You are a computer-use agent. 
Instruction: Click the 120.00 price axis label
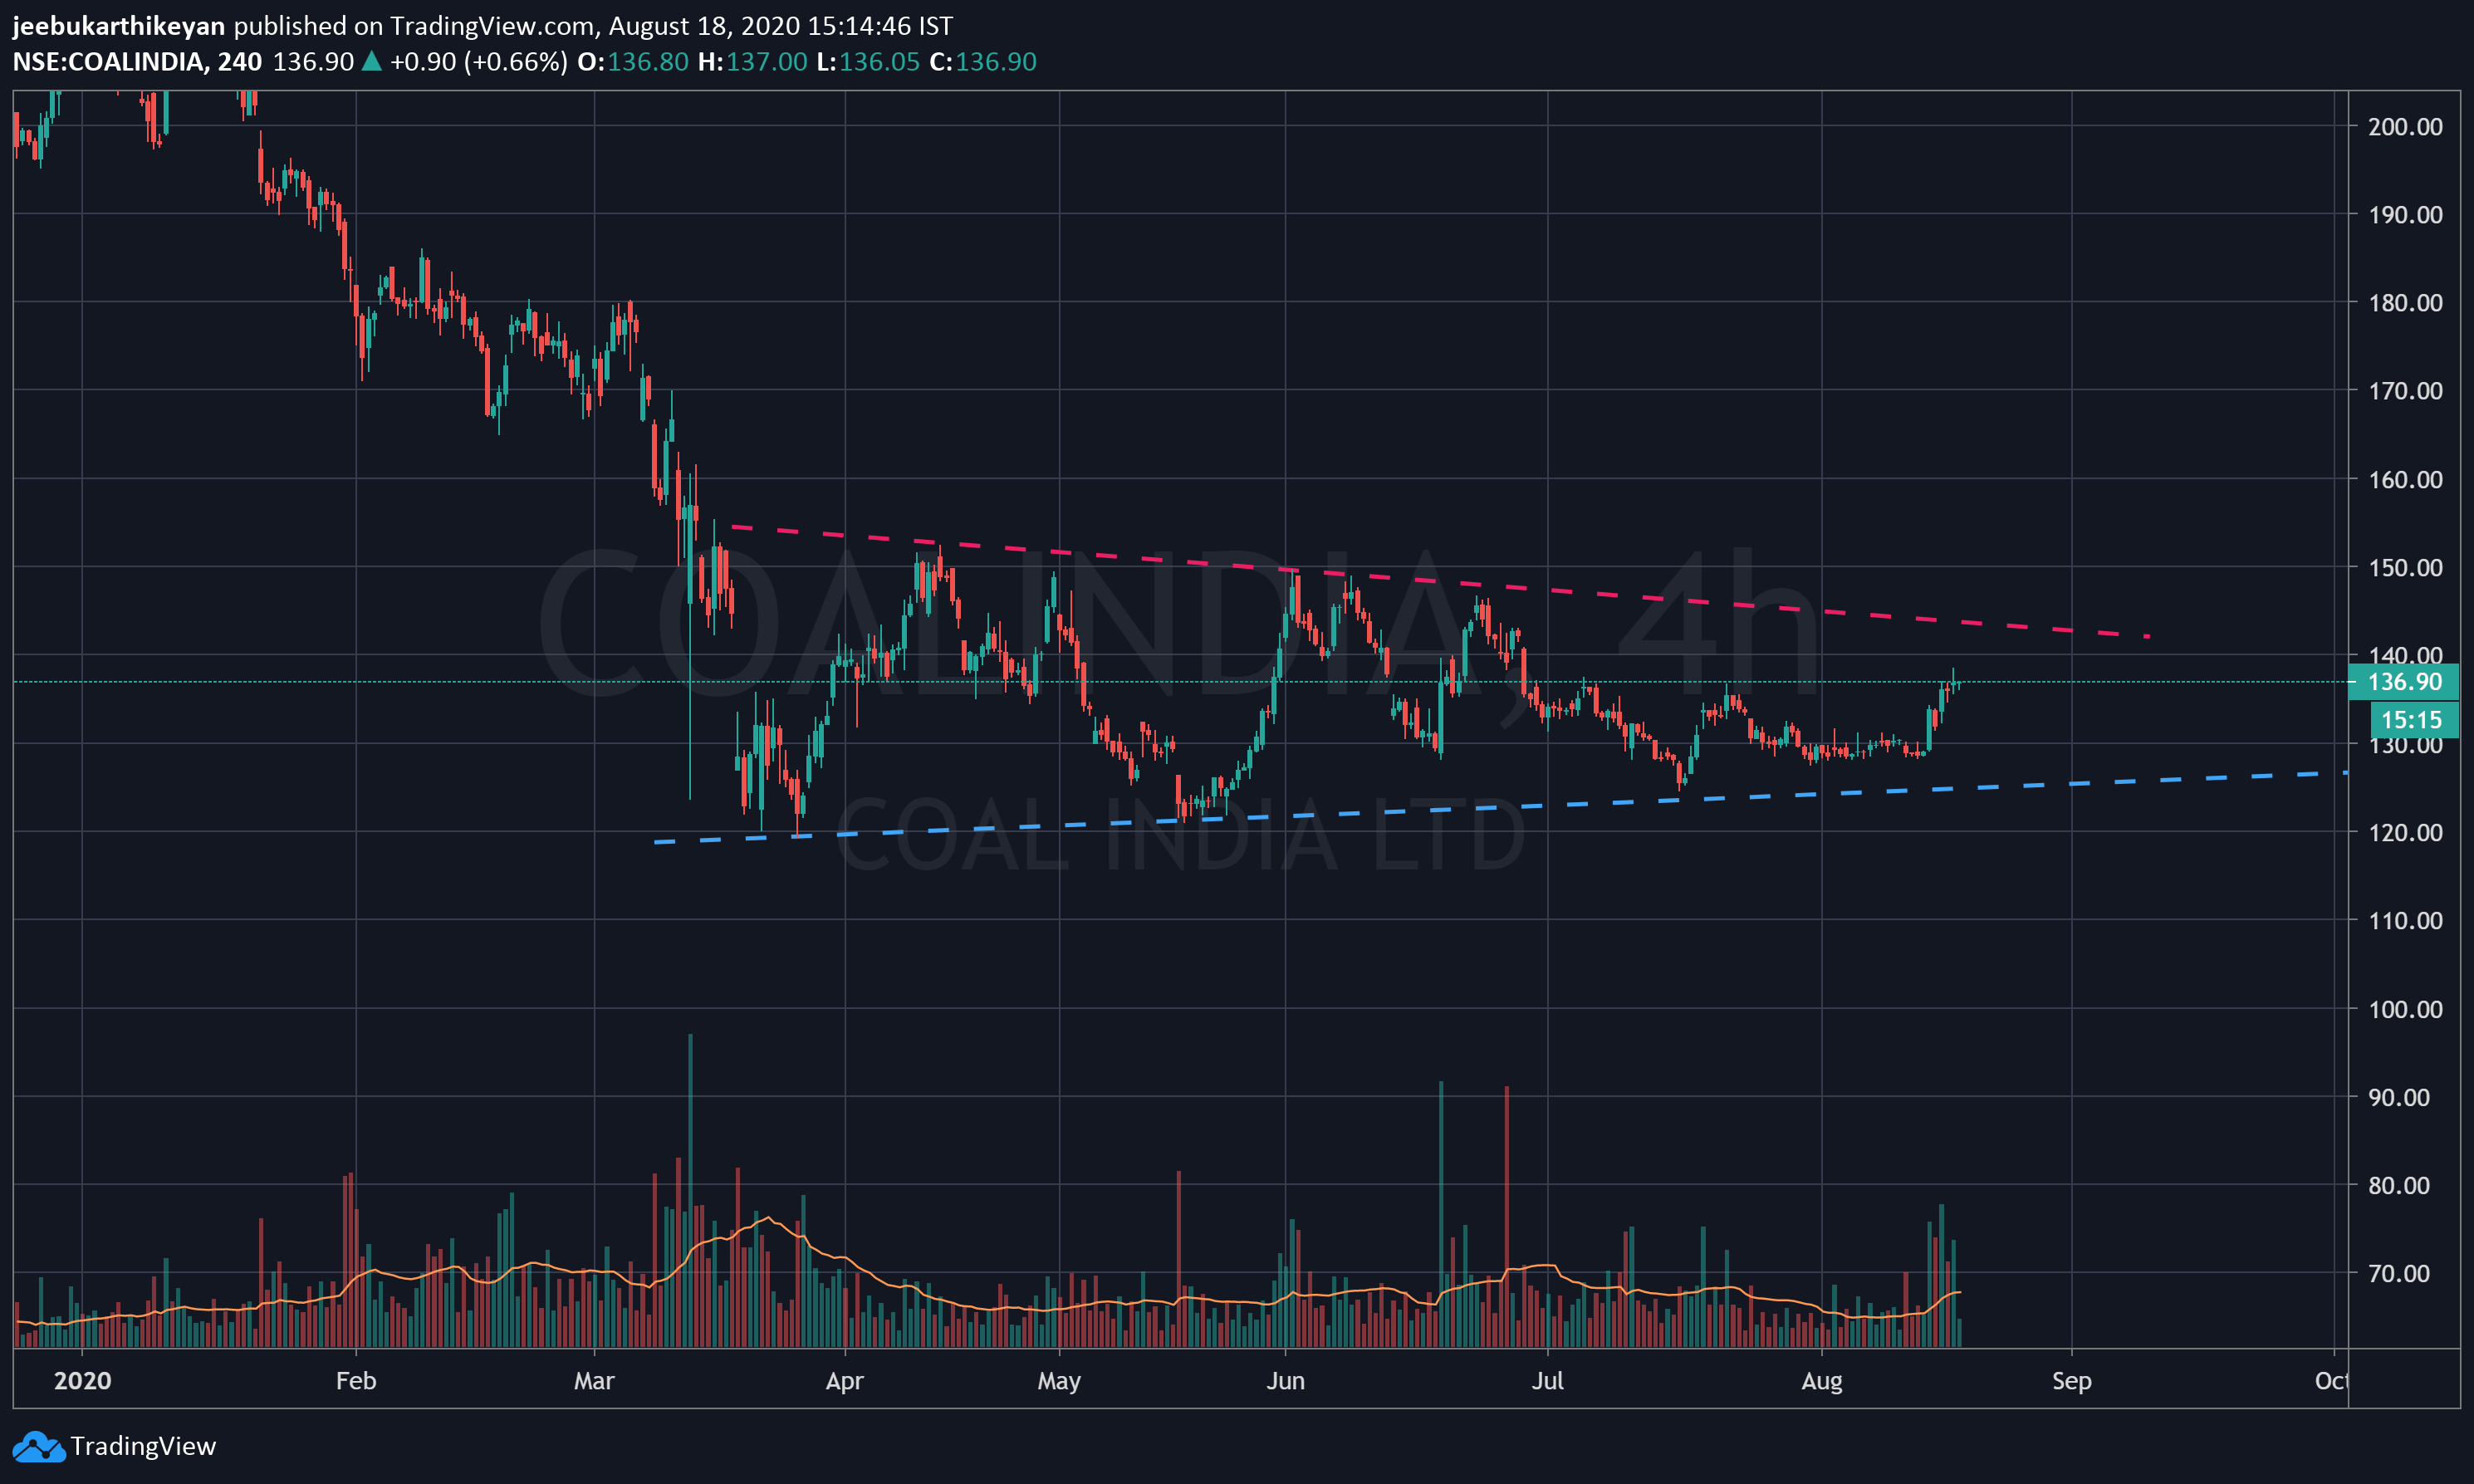2405,832
